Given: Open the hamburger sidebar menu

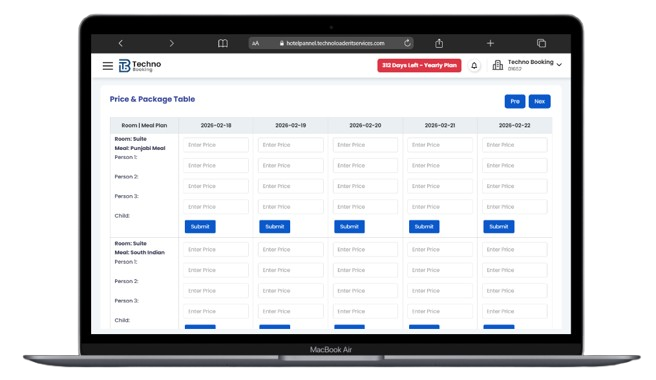Looking at the screenshot, I should coord(108,66).
